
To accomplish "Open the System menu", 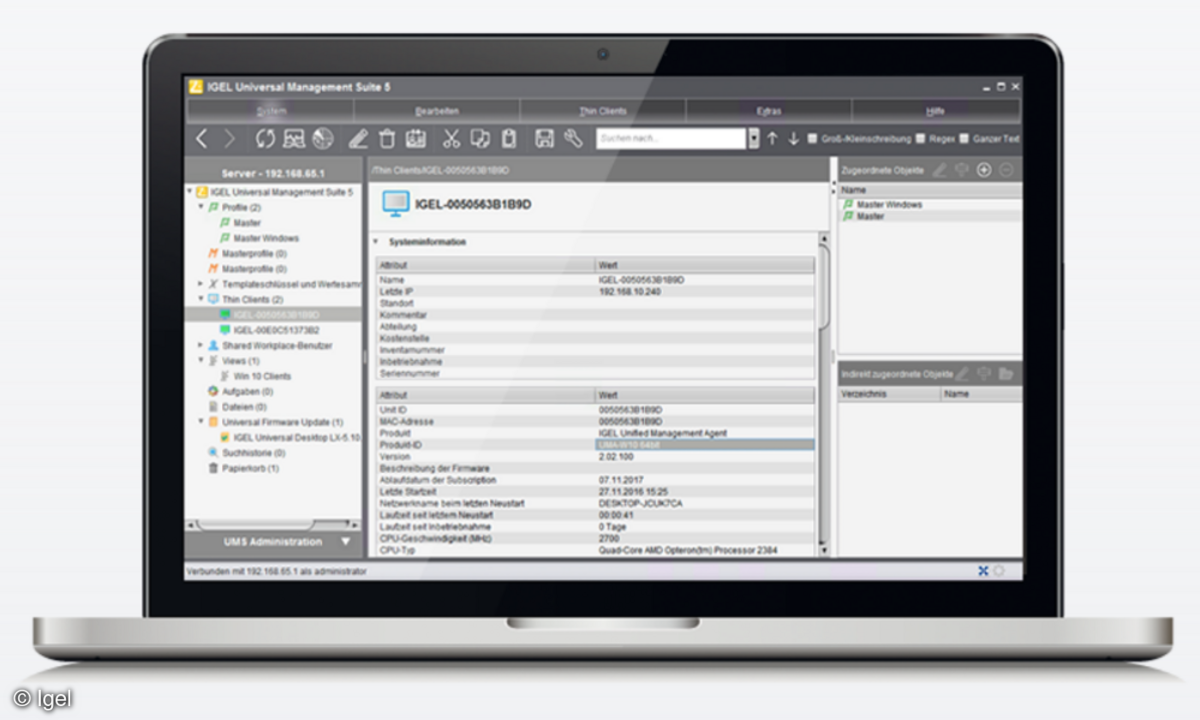I will click(271, 111).
